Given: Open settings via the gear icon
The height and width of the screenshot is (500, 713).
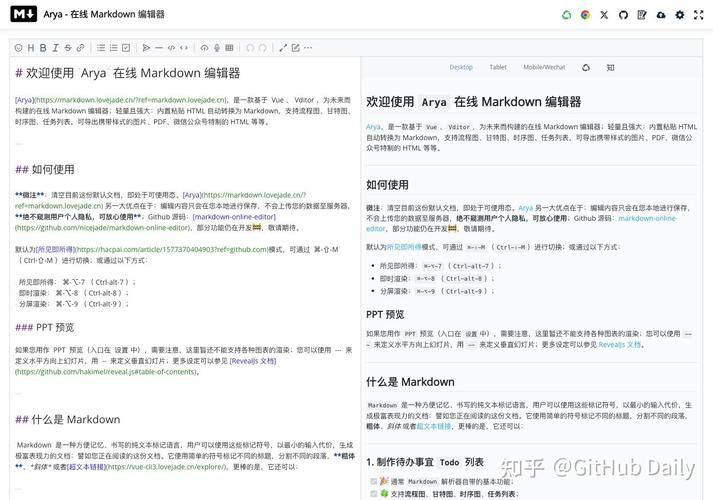Looking at the screenshot, I should point(680,15).
